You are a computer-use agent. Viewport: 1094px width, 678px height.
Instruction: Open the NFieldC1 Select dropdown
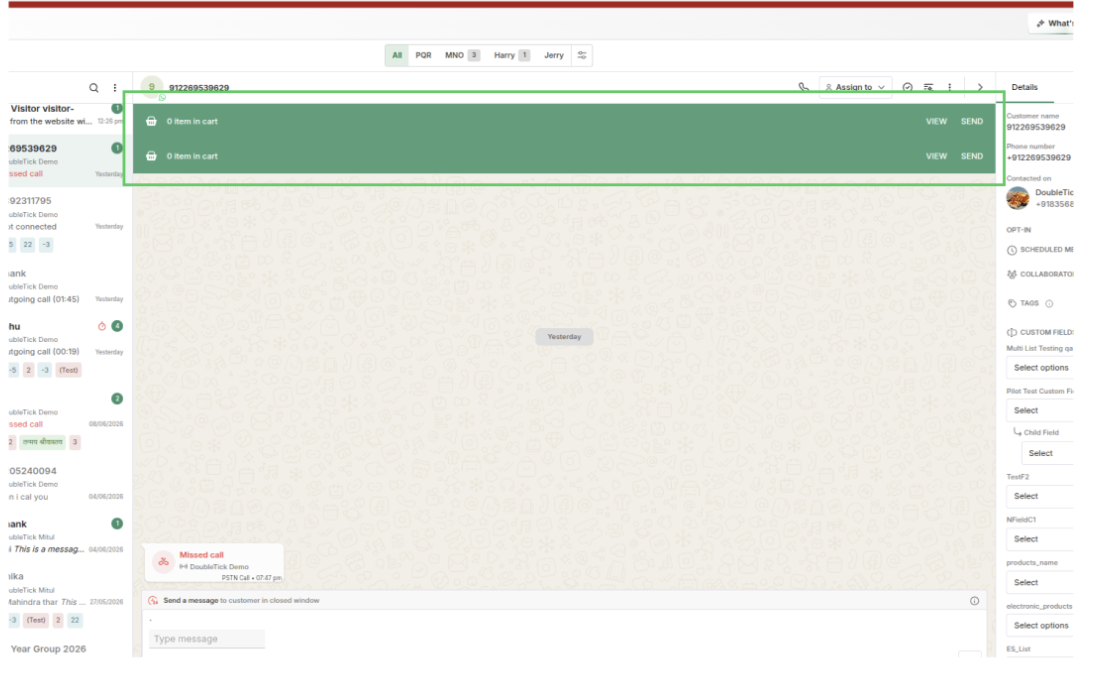coord(1040,539)
